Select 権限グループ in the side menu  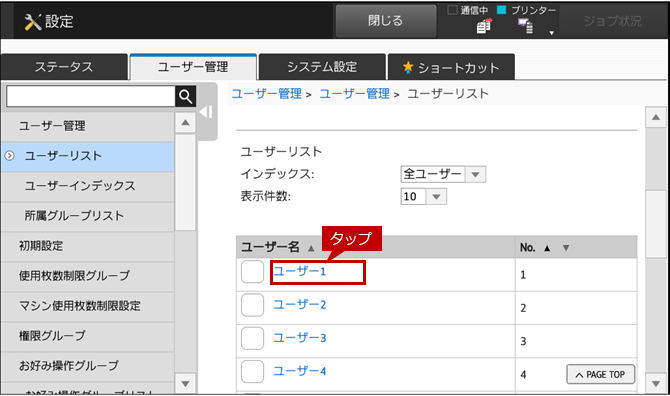pos(88,336)
